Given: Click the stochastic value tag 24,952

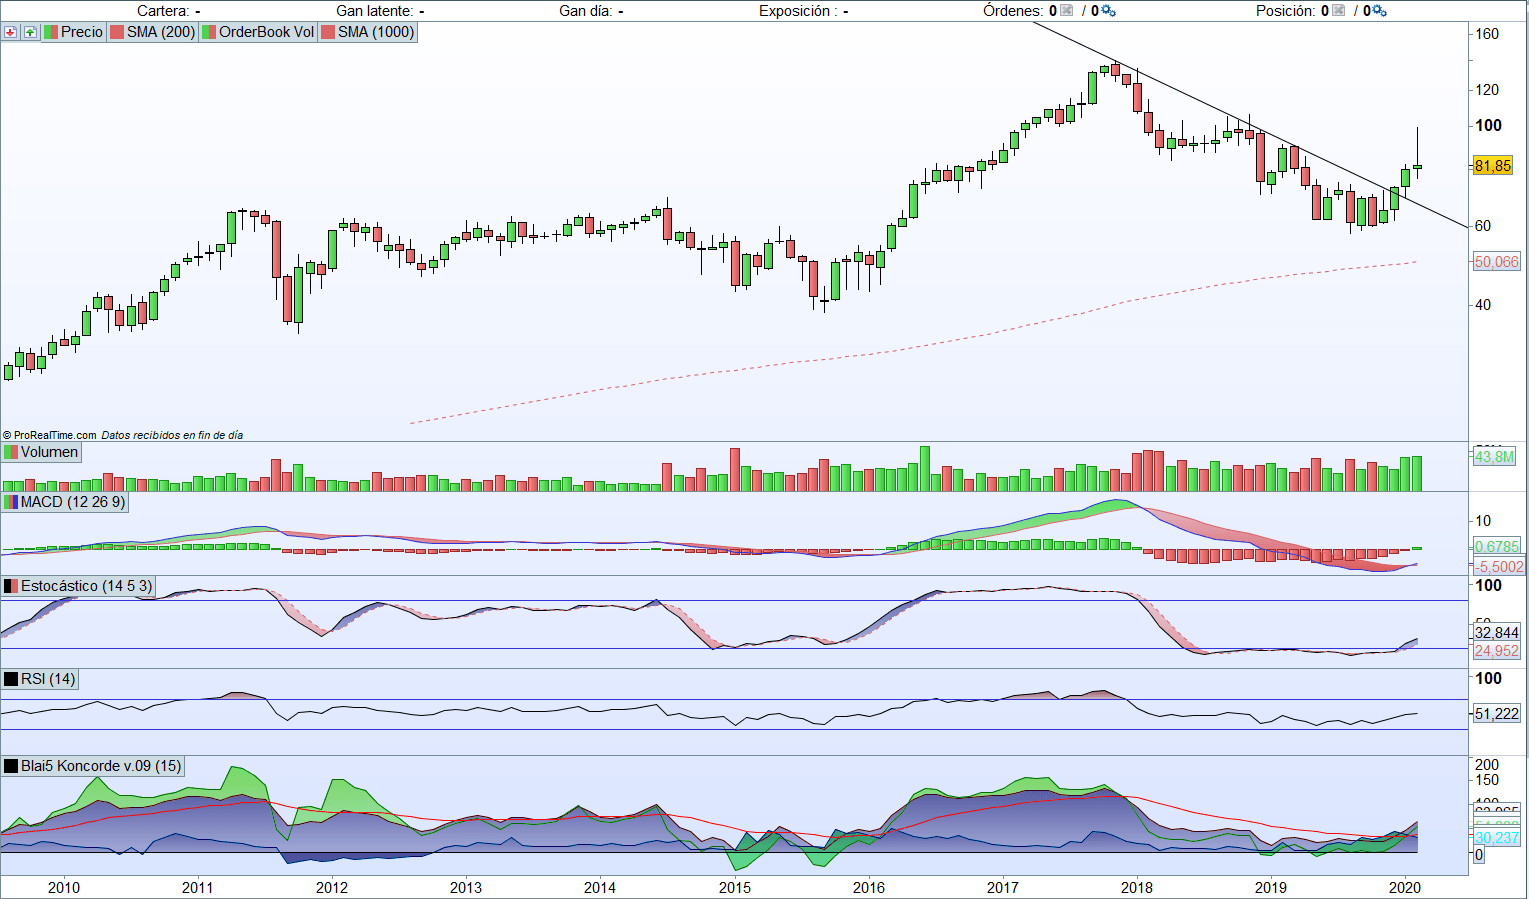Looking at the screenshot, I should (x=1496, y=651).
